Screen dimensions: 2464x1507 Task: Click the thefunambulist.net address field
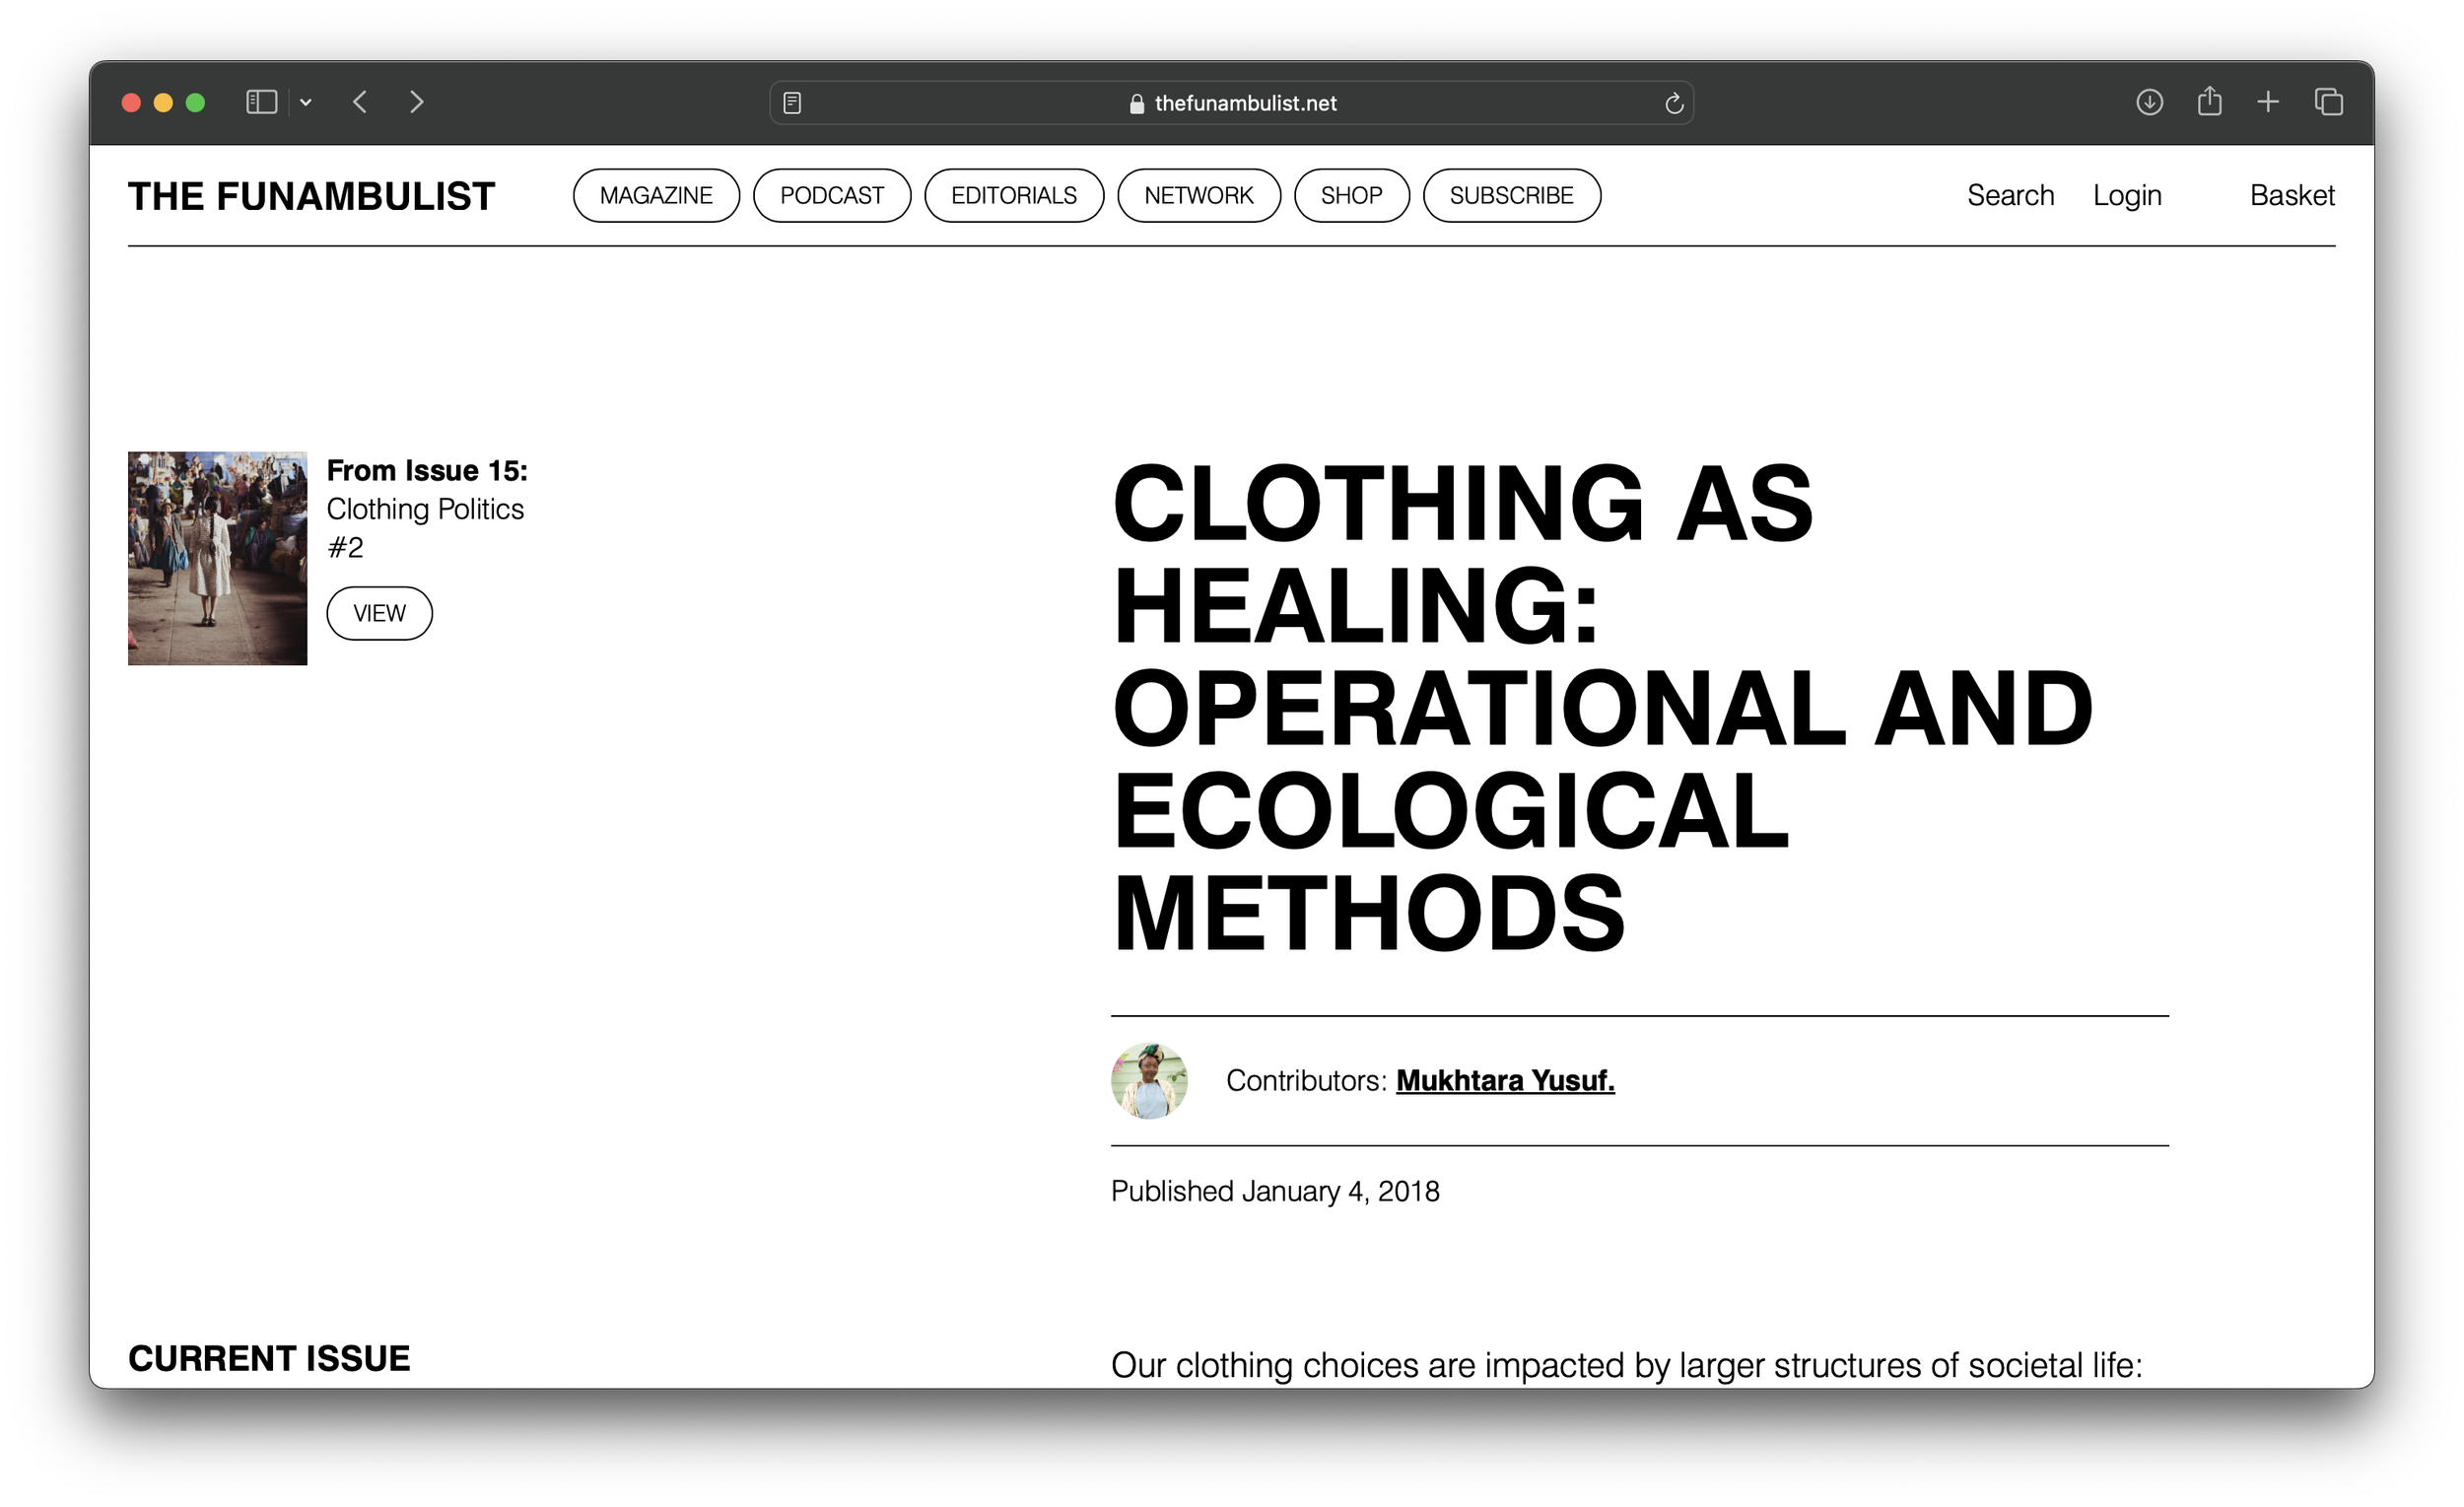(1231, 103)
